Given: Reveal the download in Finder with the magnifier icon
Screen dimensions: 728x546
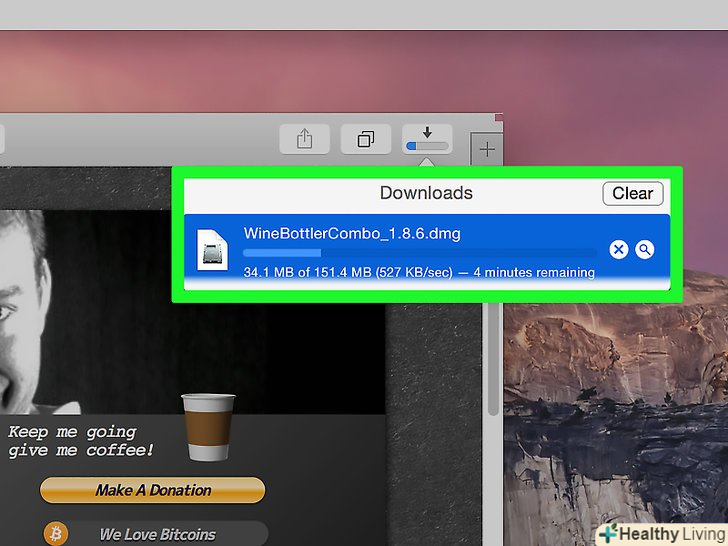Looking at the screenshot, I should (x=644, y=250).
